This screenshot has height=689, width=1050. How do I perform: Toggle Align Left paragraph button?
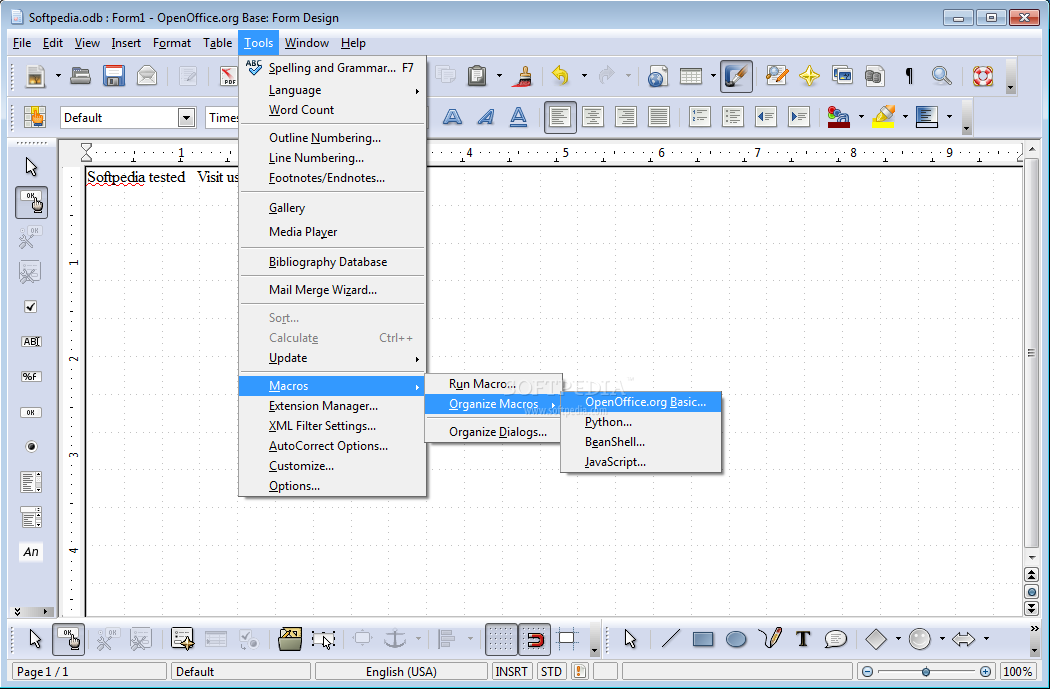[x=560, y=117]
